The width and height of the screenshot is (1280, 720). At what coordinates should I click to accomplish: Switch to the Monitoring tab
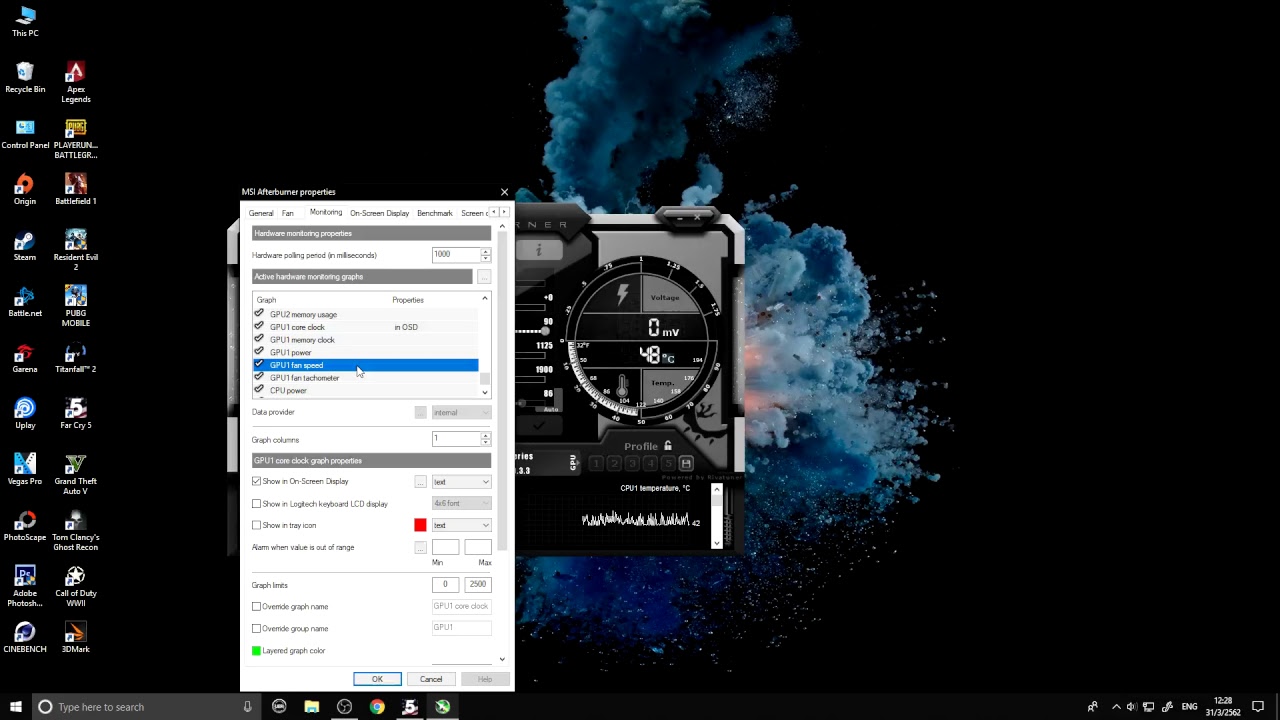click(326, 212)
